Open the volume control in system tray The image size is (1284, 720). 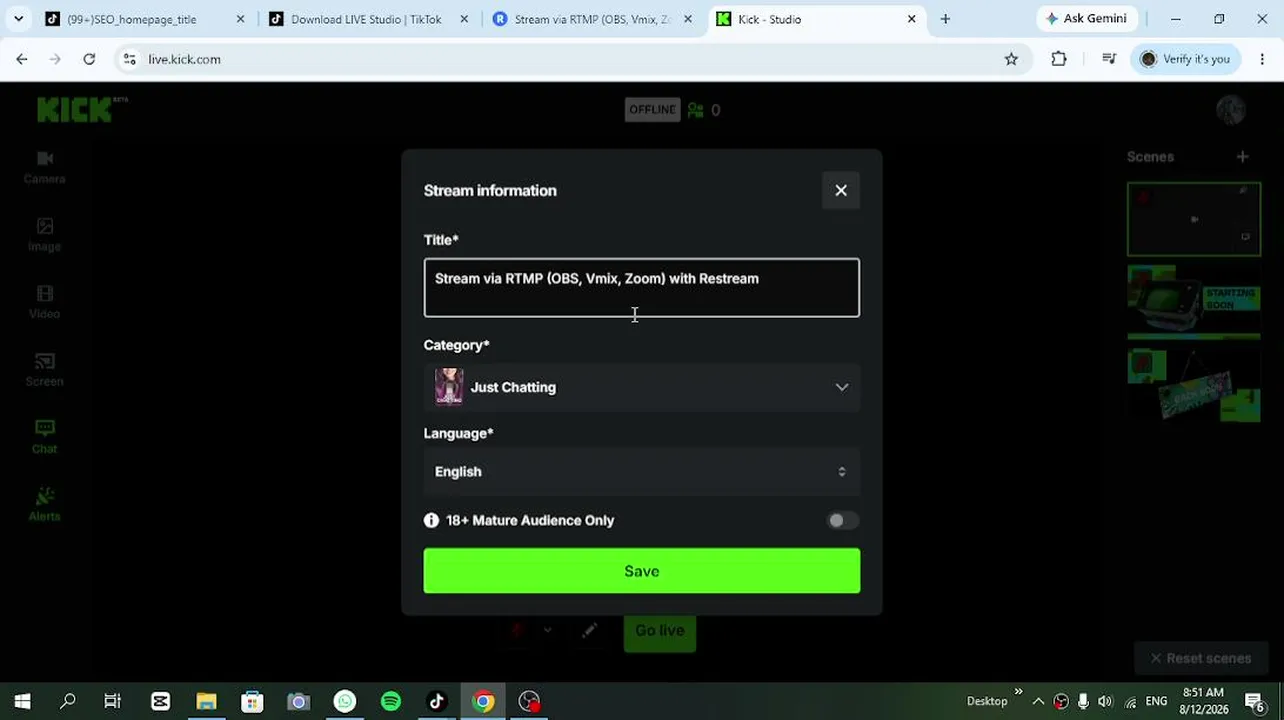(x=1105, y=701)
